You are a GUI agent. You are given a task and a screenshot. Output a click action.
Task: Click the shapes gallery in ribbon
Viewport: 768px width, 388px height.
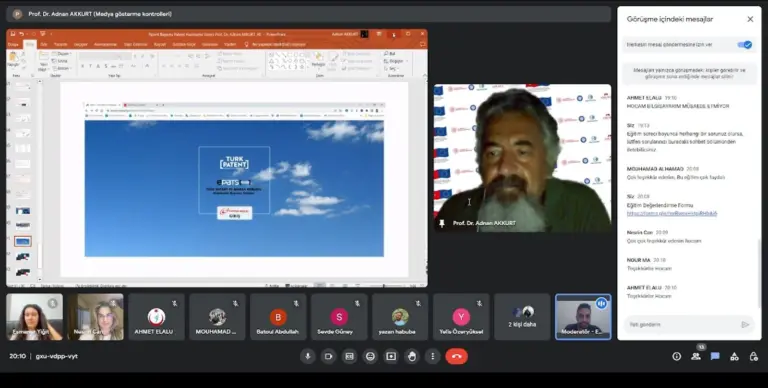coord(288,61)
